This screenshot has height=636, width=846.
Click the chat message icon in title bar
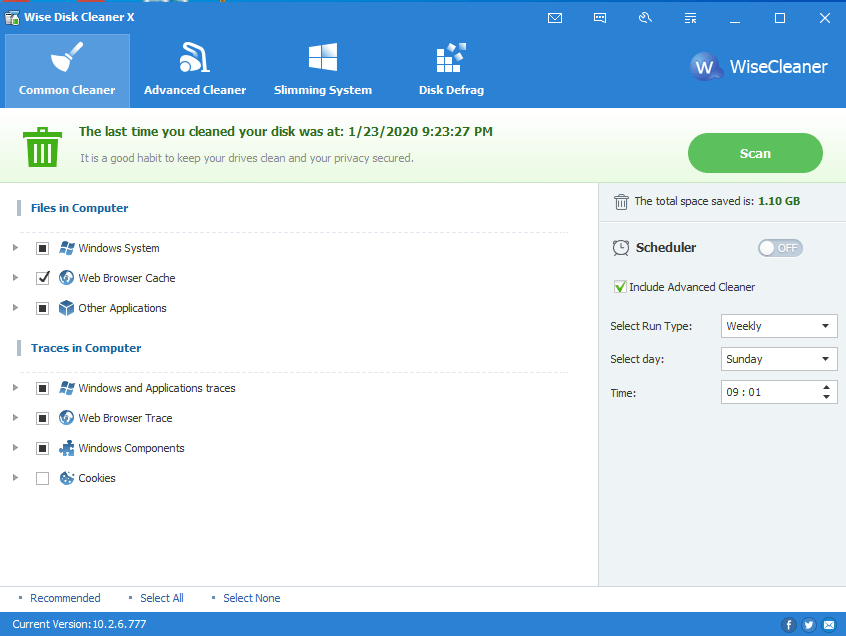(600, 18)
